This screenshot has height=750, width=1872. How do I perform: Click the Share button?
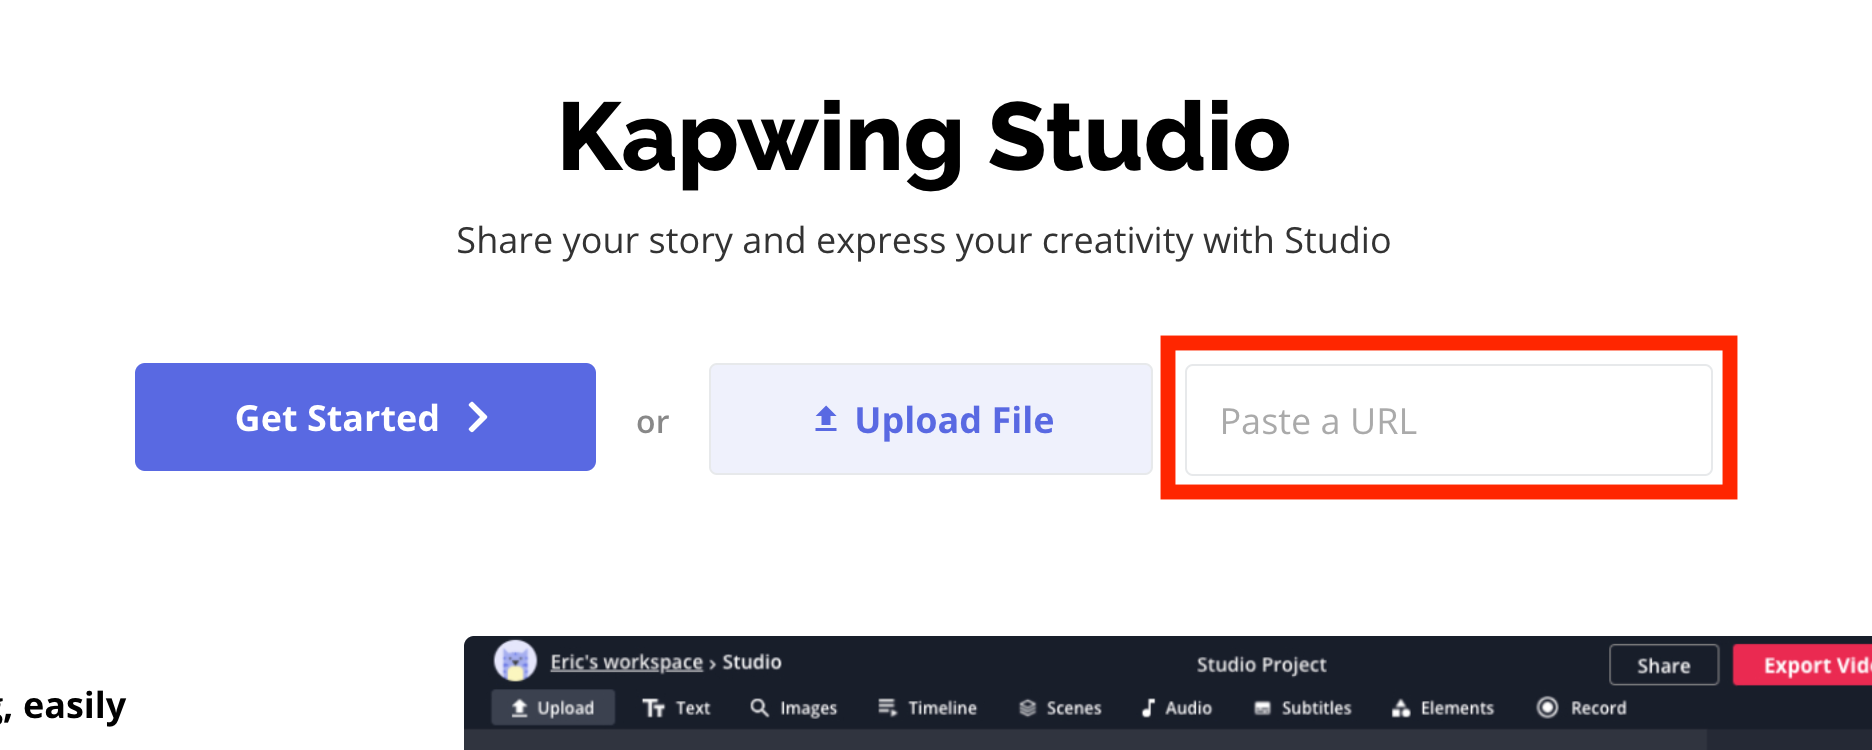[x=1663, y=665]
